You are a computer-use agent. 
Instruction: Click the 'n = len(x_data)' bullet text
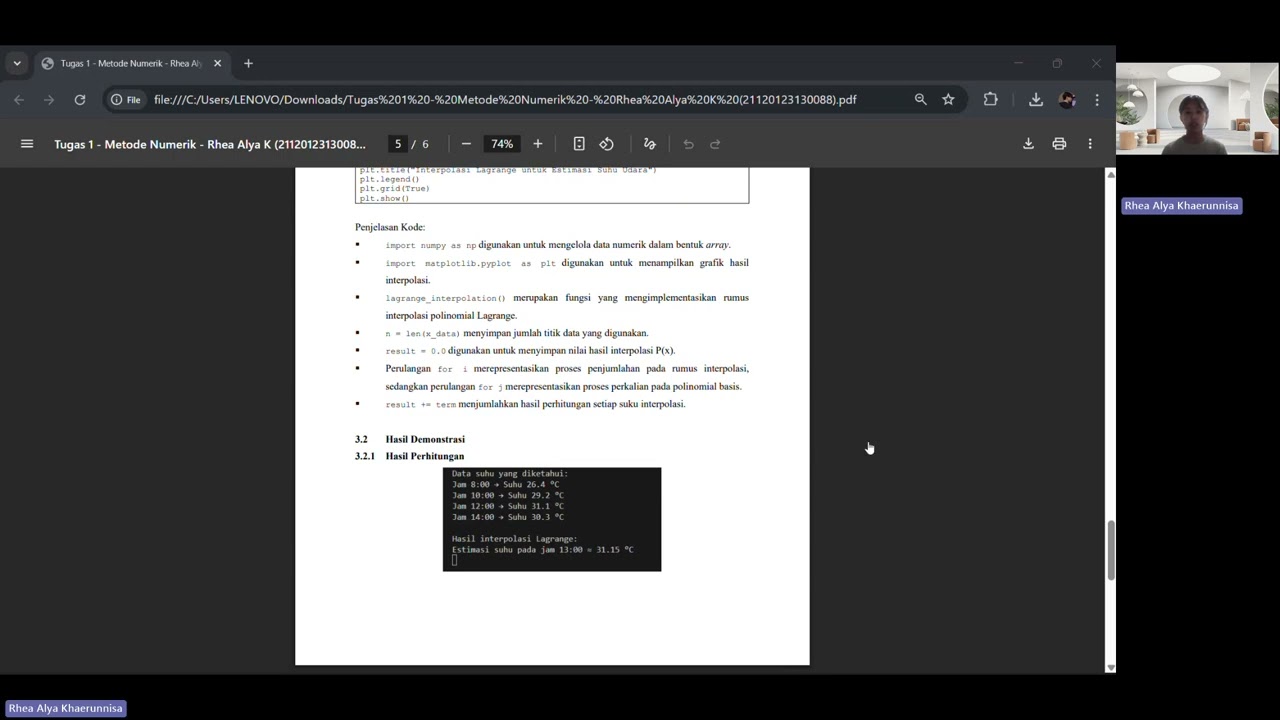[x=517, y=333]
